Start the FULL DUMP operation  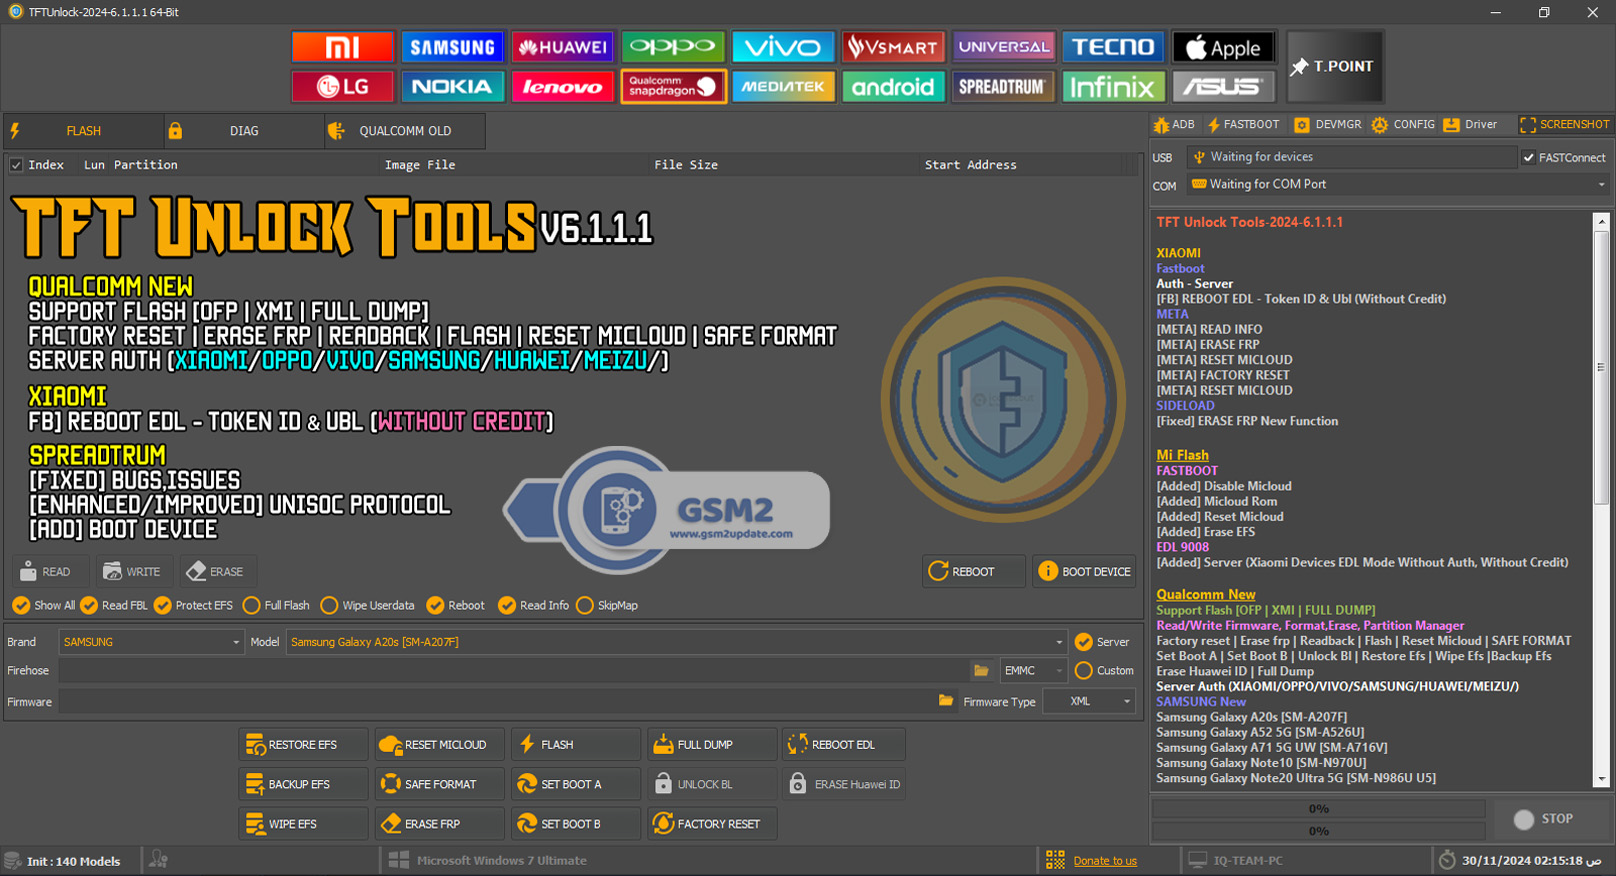pyautogui.click(x=712, y=745)
